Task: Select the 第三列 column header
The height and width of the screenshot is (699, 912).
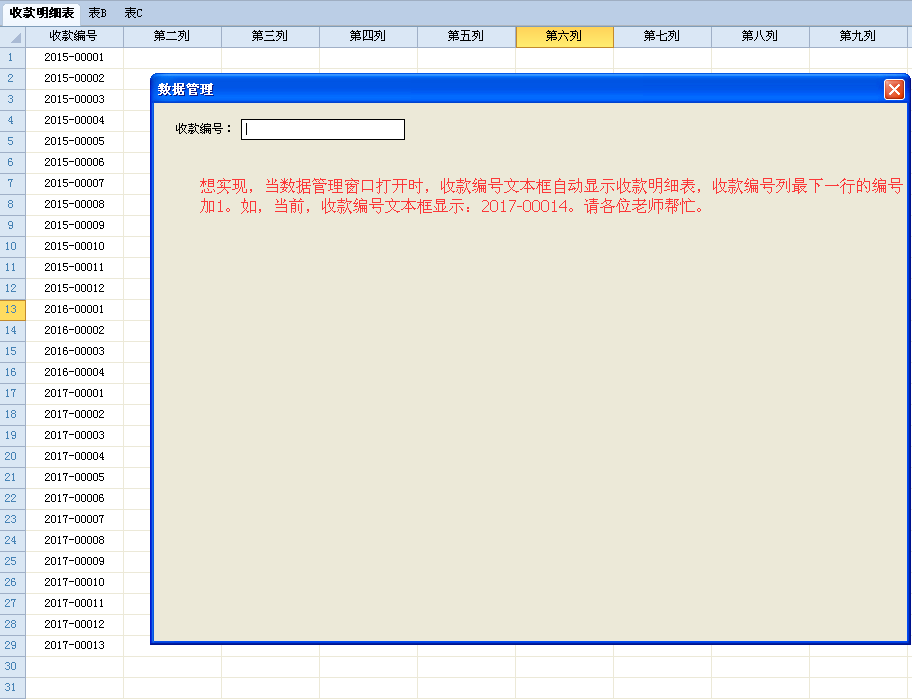Action: click(270, 36)
